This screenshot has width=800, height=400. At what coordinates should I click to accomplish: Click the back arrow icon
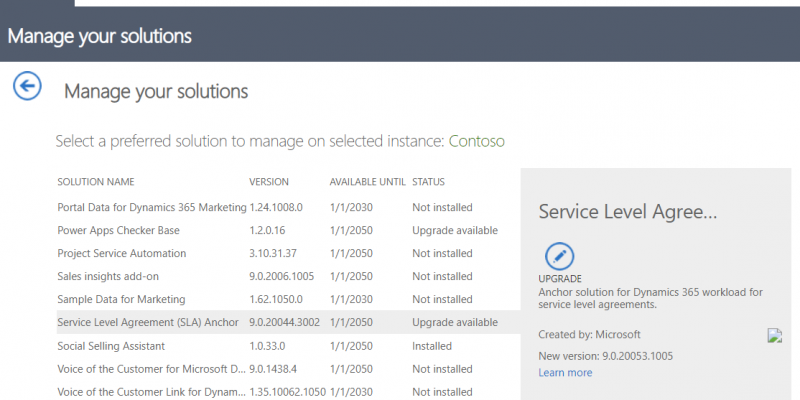tap(27, 85)
